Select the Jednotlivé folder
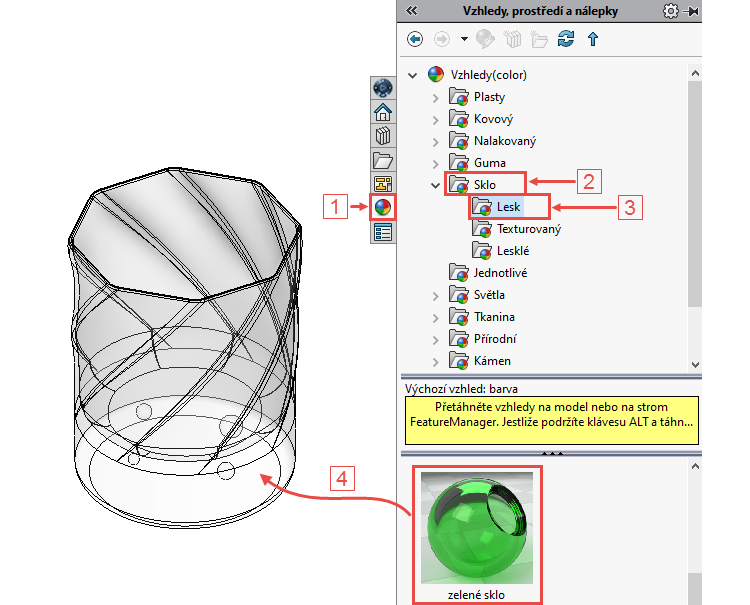 (500, 273)
